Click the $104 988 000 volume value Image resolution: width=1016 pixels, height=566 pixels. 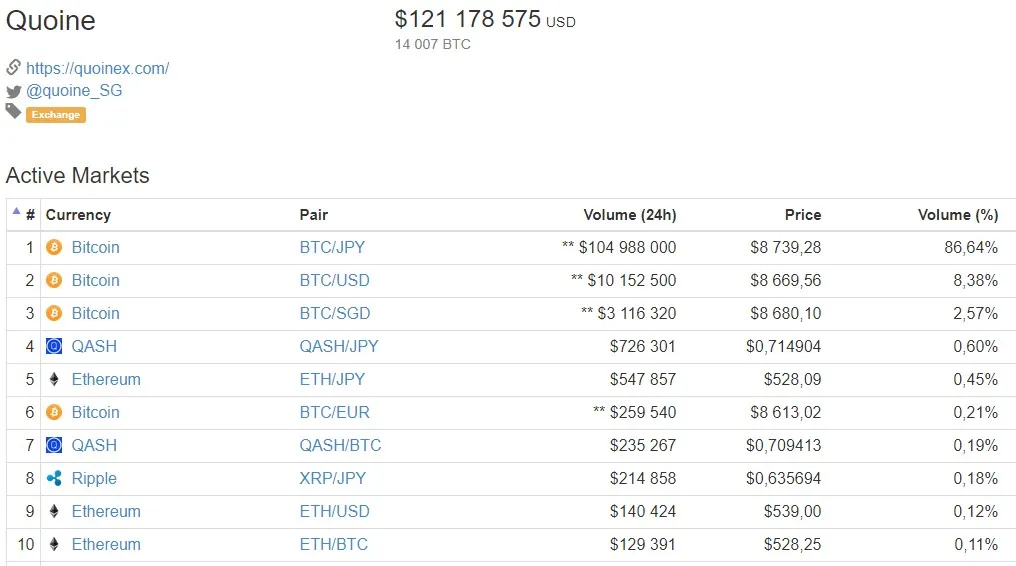pyautogui.click(x=627, y=247)
